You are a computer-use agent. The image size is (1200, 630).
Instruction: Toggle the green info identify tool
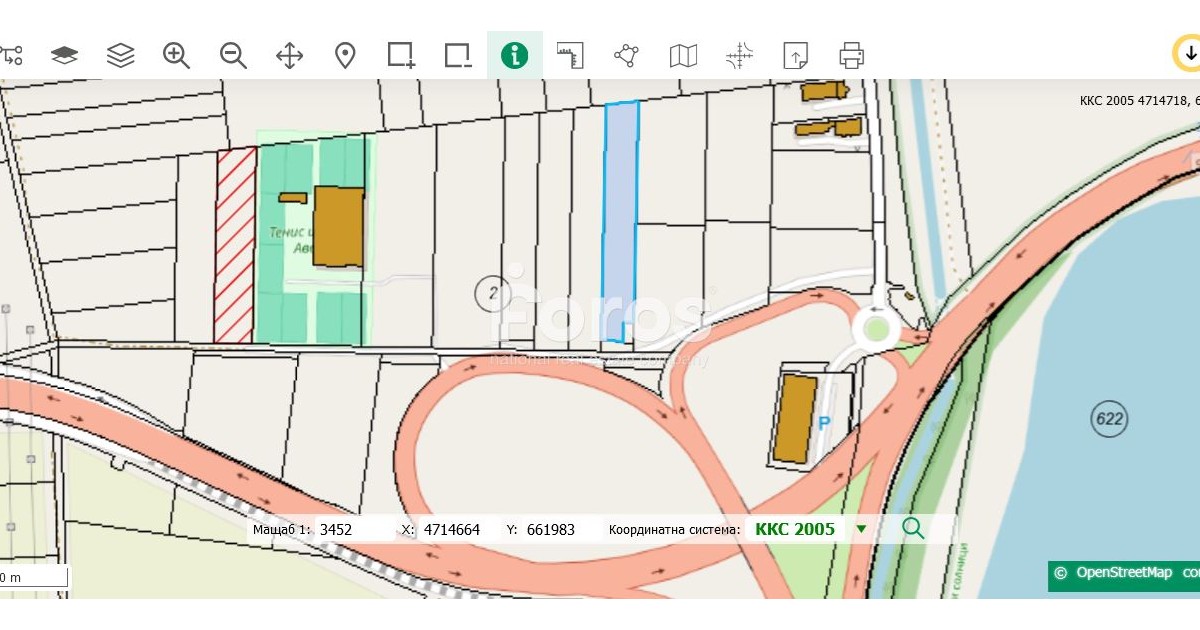(515, 55)
